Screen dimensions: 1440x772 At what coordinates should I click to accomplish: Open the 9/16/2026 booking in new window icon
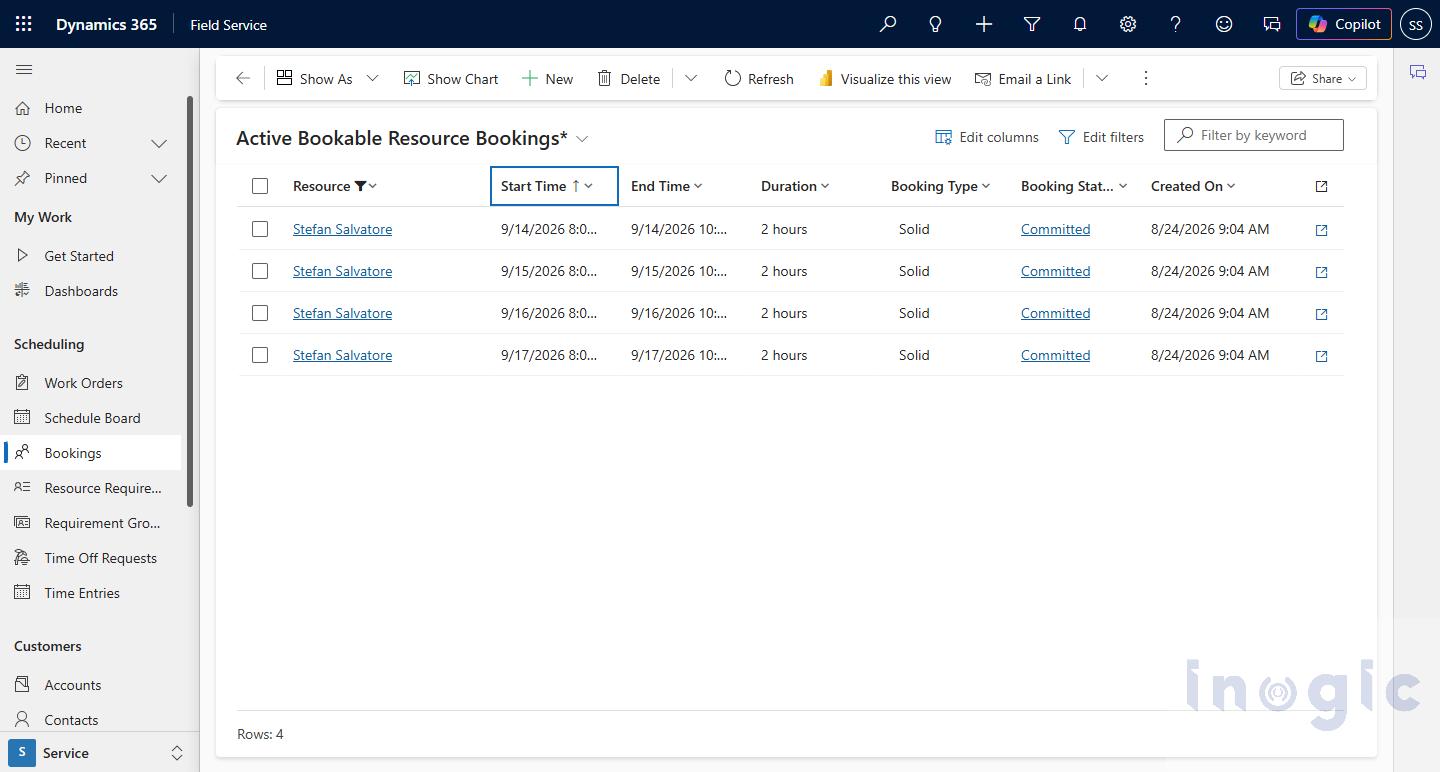tap(1321, 314)
